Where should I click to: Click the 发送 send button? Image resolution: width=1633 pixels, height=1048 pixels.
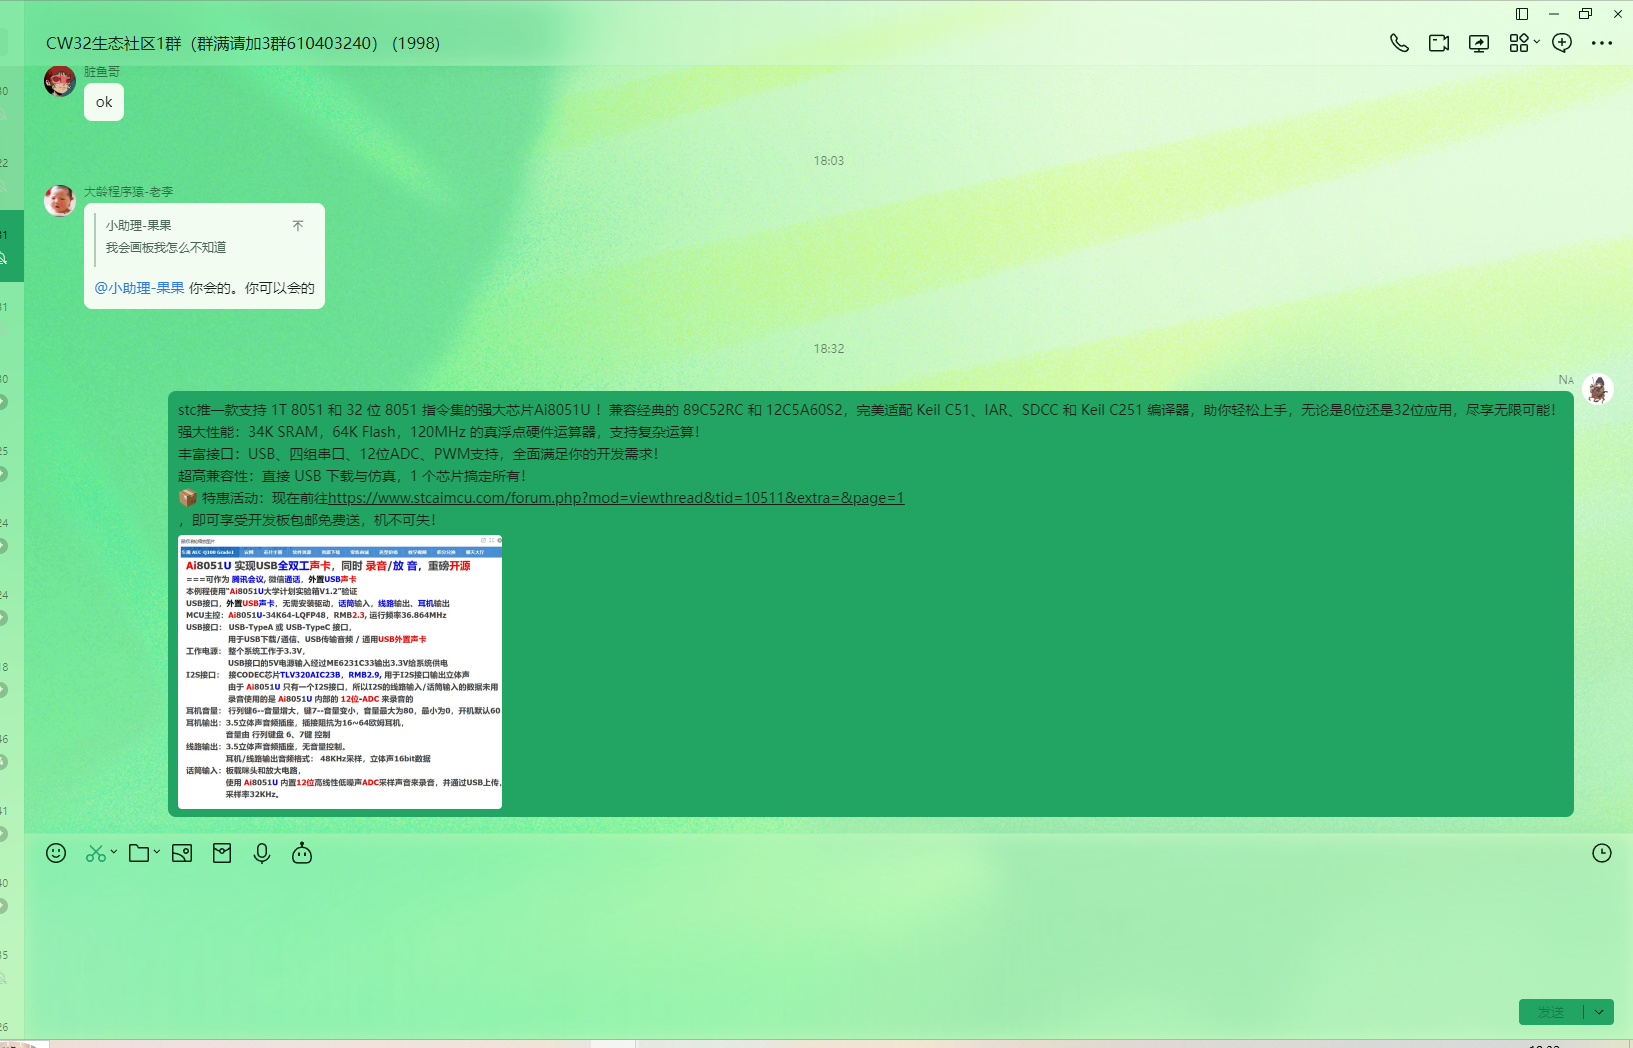(1551, 1012)
